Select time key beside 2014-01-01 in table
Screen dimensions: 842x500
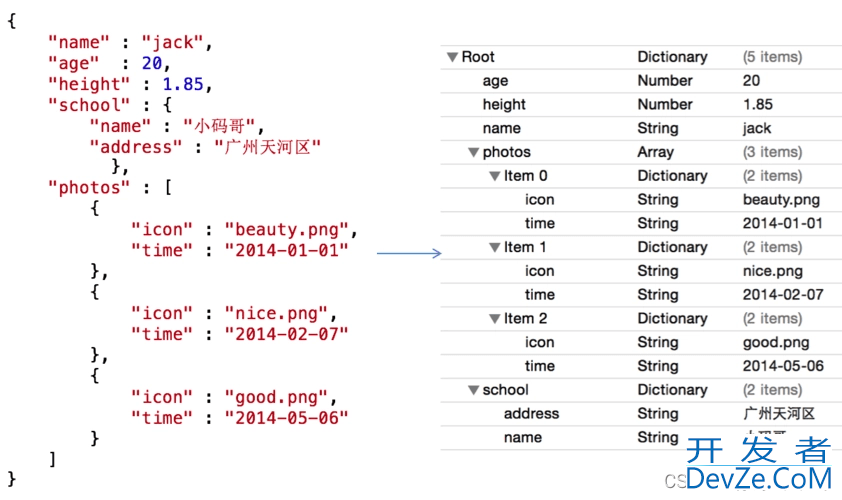click(540, 223)
